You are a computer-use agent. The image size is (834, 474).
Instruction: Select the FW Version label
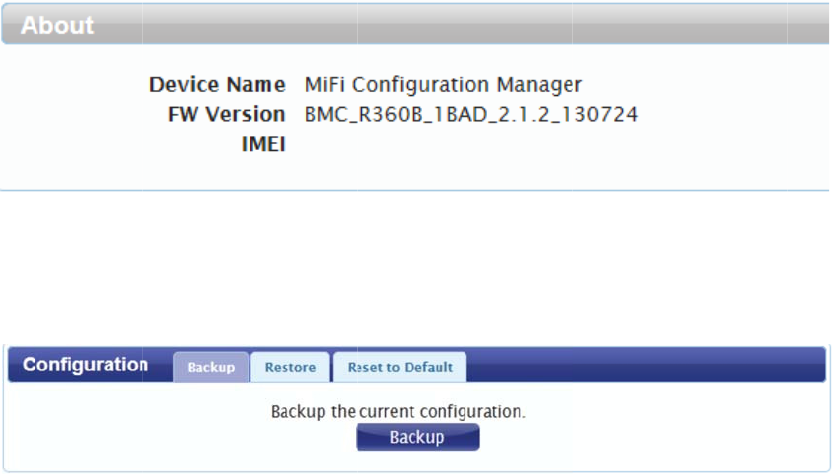(226, 115)
